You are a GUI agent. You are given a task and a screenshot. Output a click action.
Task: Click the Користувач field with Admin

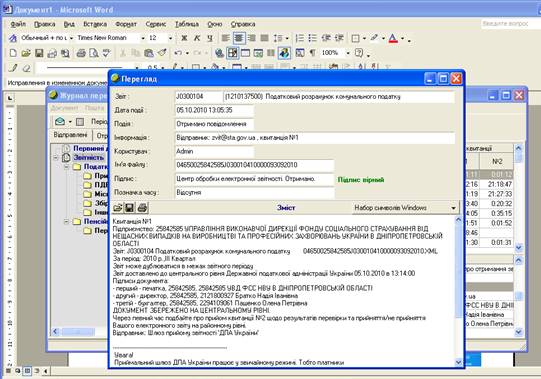pyautogui.click(x=215, y=151)
